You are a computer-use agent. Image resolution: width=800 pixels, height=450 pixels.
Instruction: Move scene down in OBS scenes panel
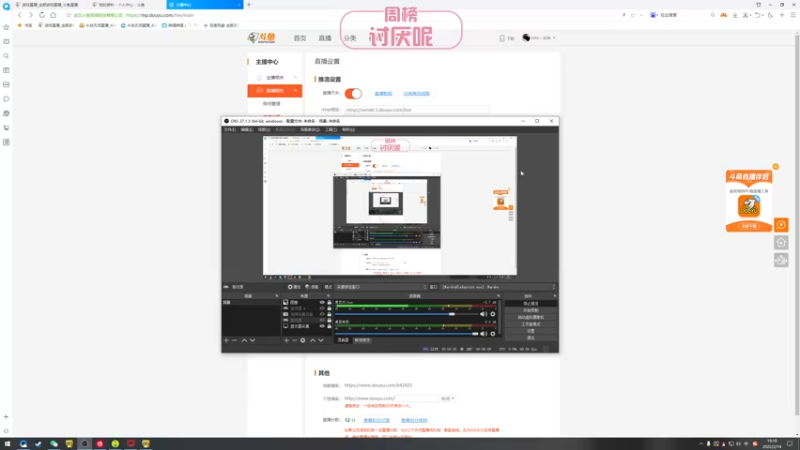[x=252, y=340]
